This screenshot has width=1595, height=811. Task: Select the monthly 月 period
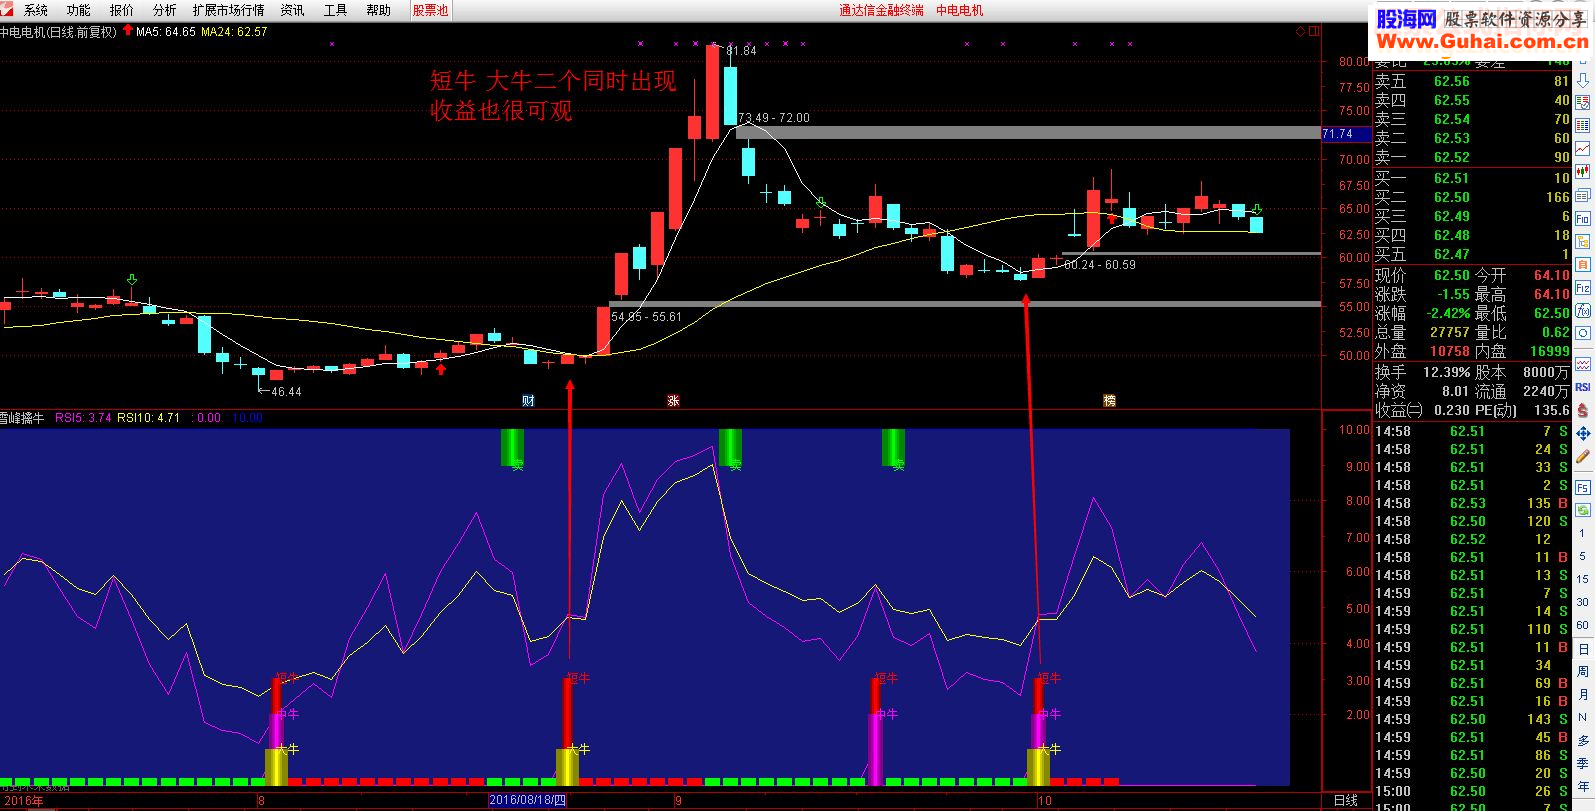[x=1583, y=695]
